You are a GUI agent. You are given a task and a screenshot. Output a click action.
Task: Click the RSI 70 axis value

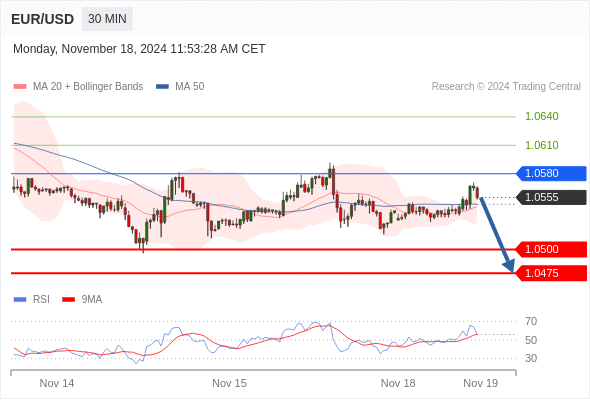point(531,321)
